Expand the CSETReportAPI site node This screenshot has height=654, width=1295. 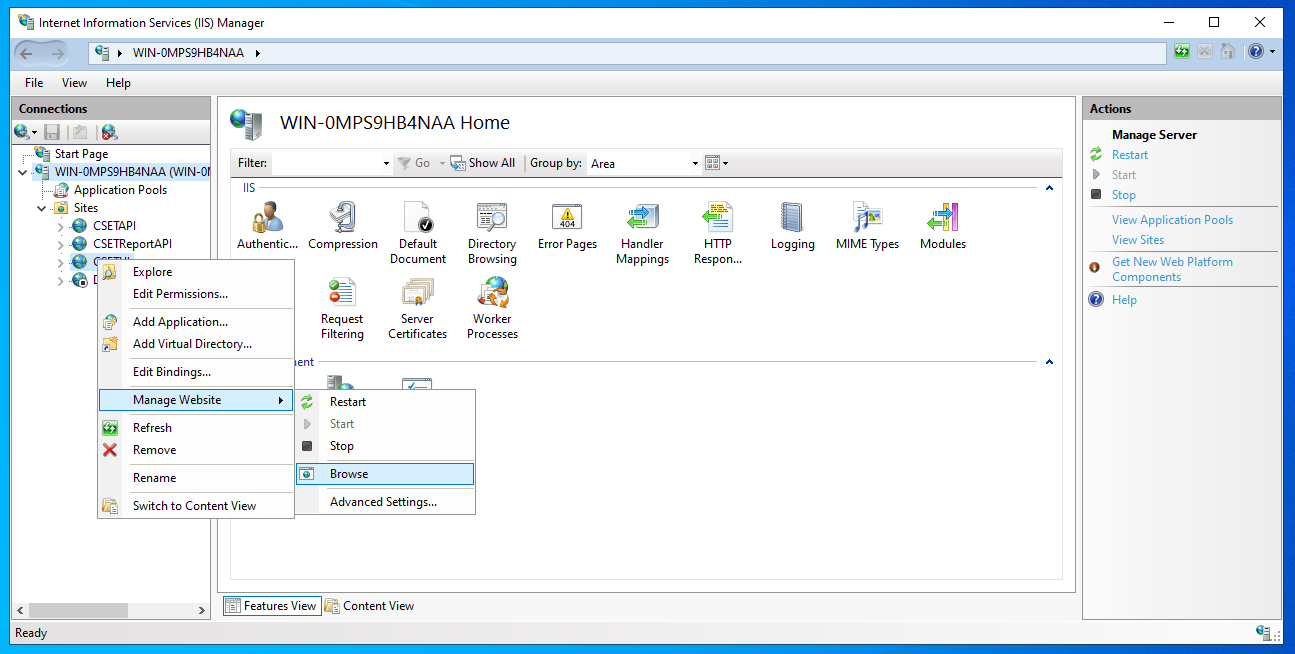pyautogui.click(x=61, y=244)
